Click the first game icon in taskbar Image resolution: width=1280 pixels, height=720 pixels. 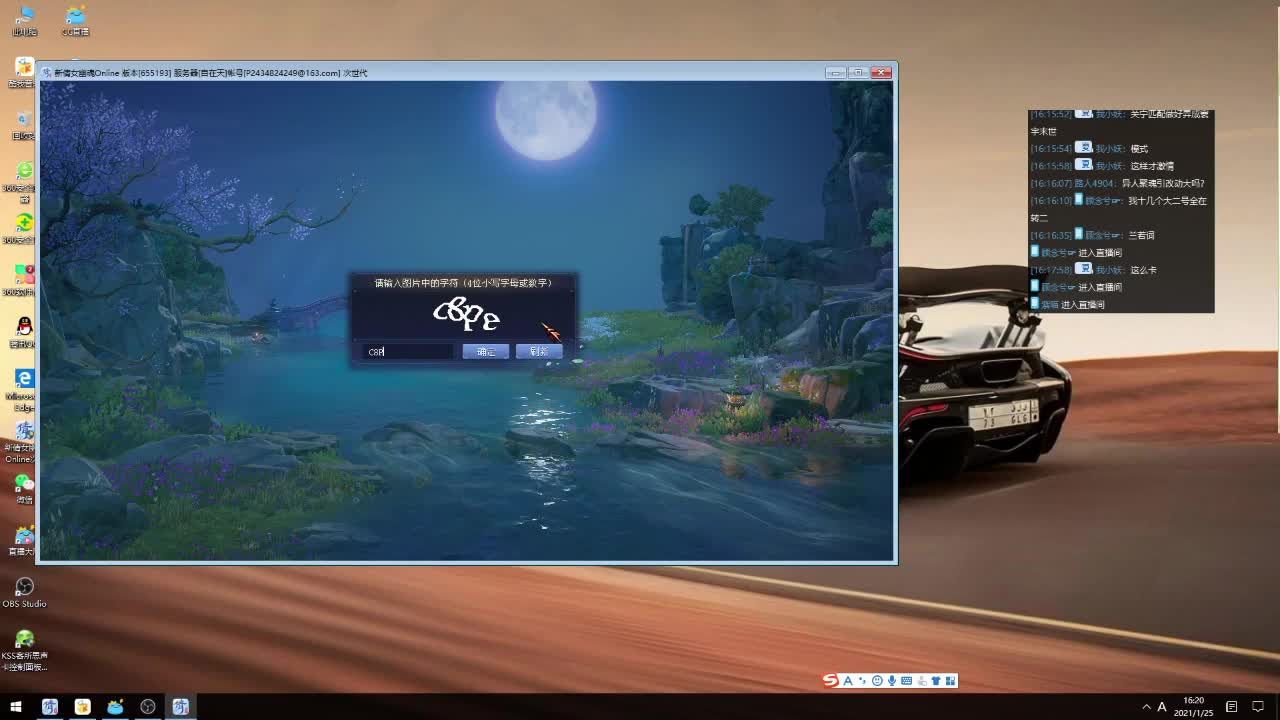click(x=50, y=706)
